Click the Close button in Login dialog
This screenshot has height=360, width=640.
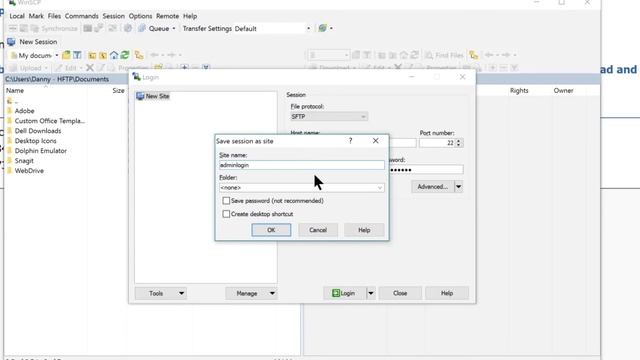400,293
